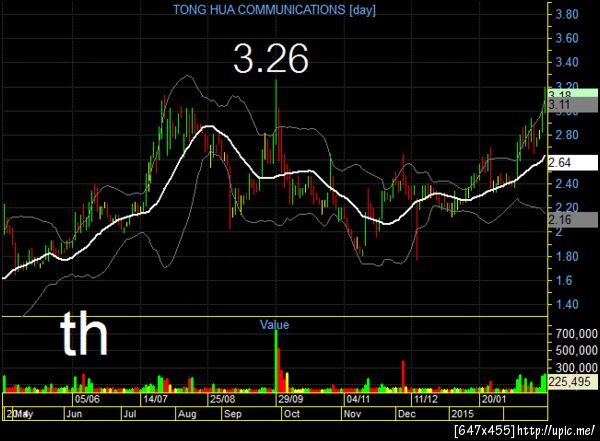
Task: Click the 3.11 grey price marker
Action: 573,105
